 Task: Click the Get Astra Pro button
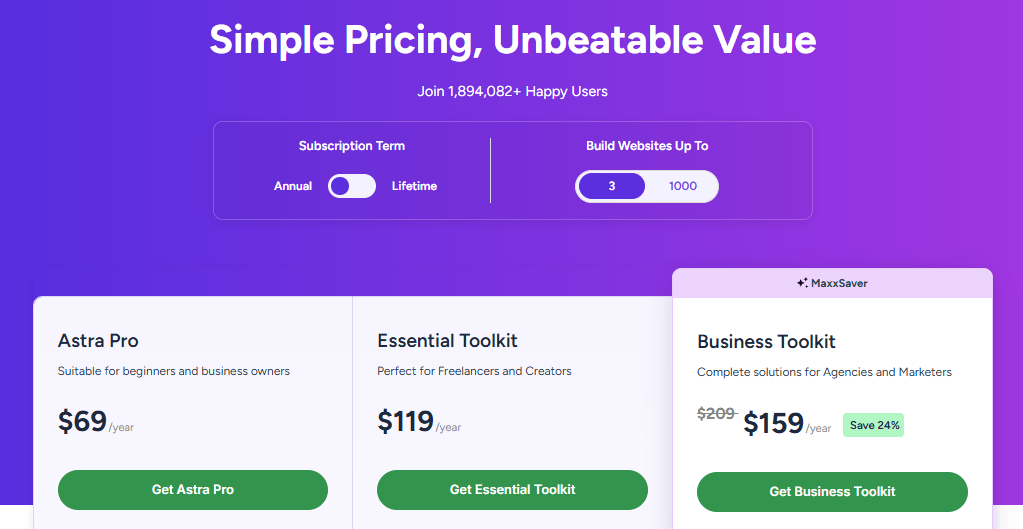(x=193, y=490)
